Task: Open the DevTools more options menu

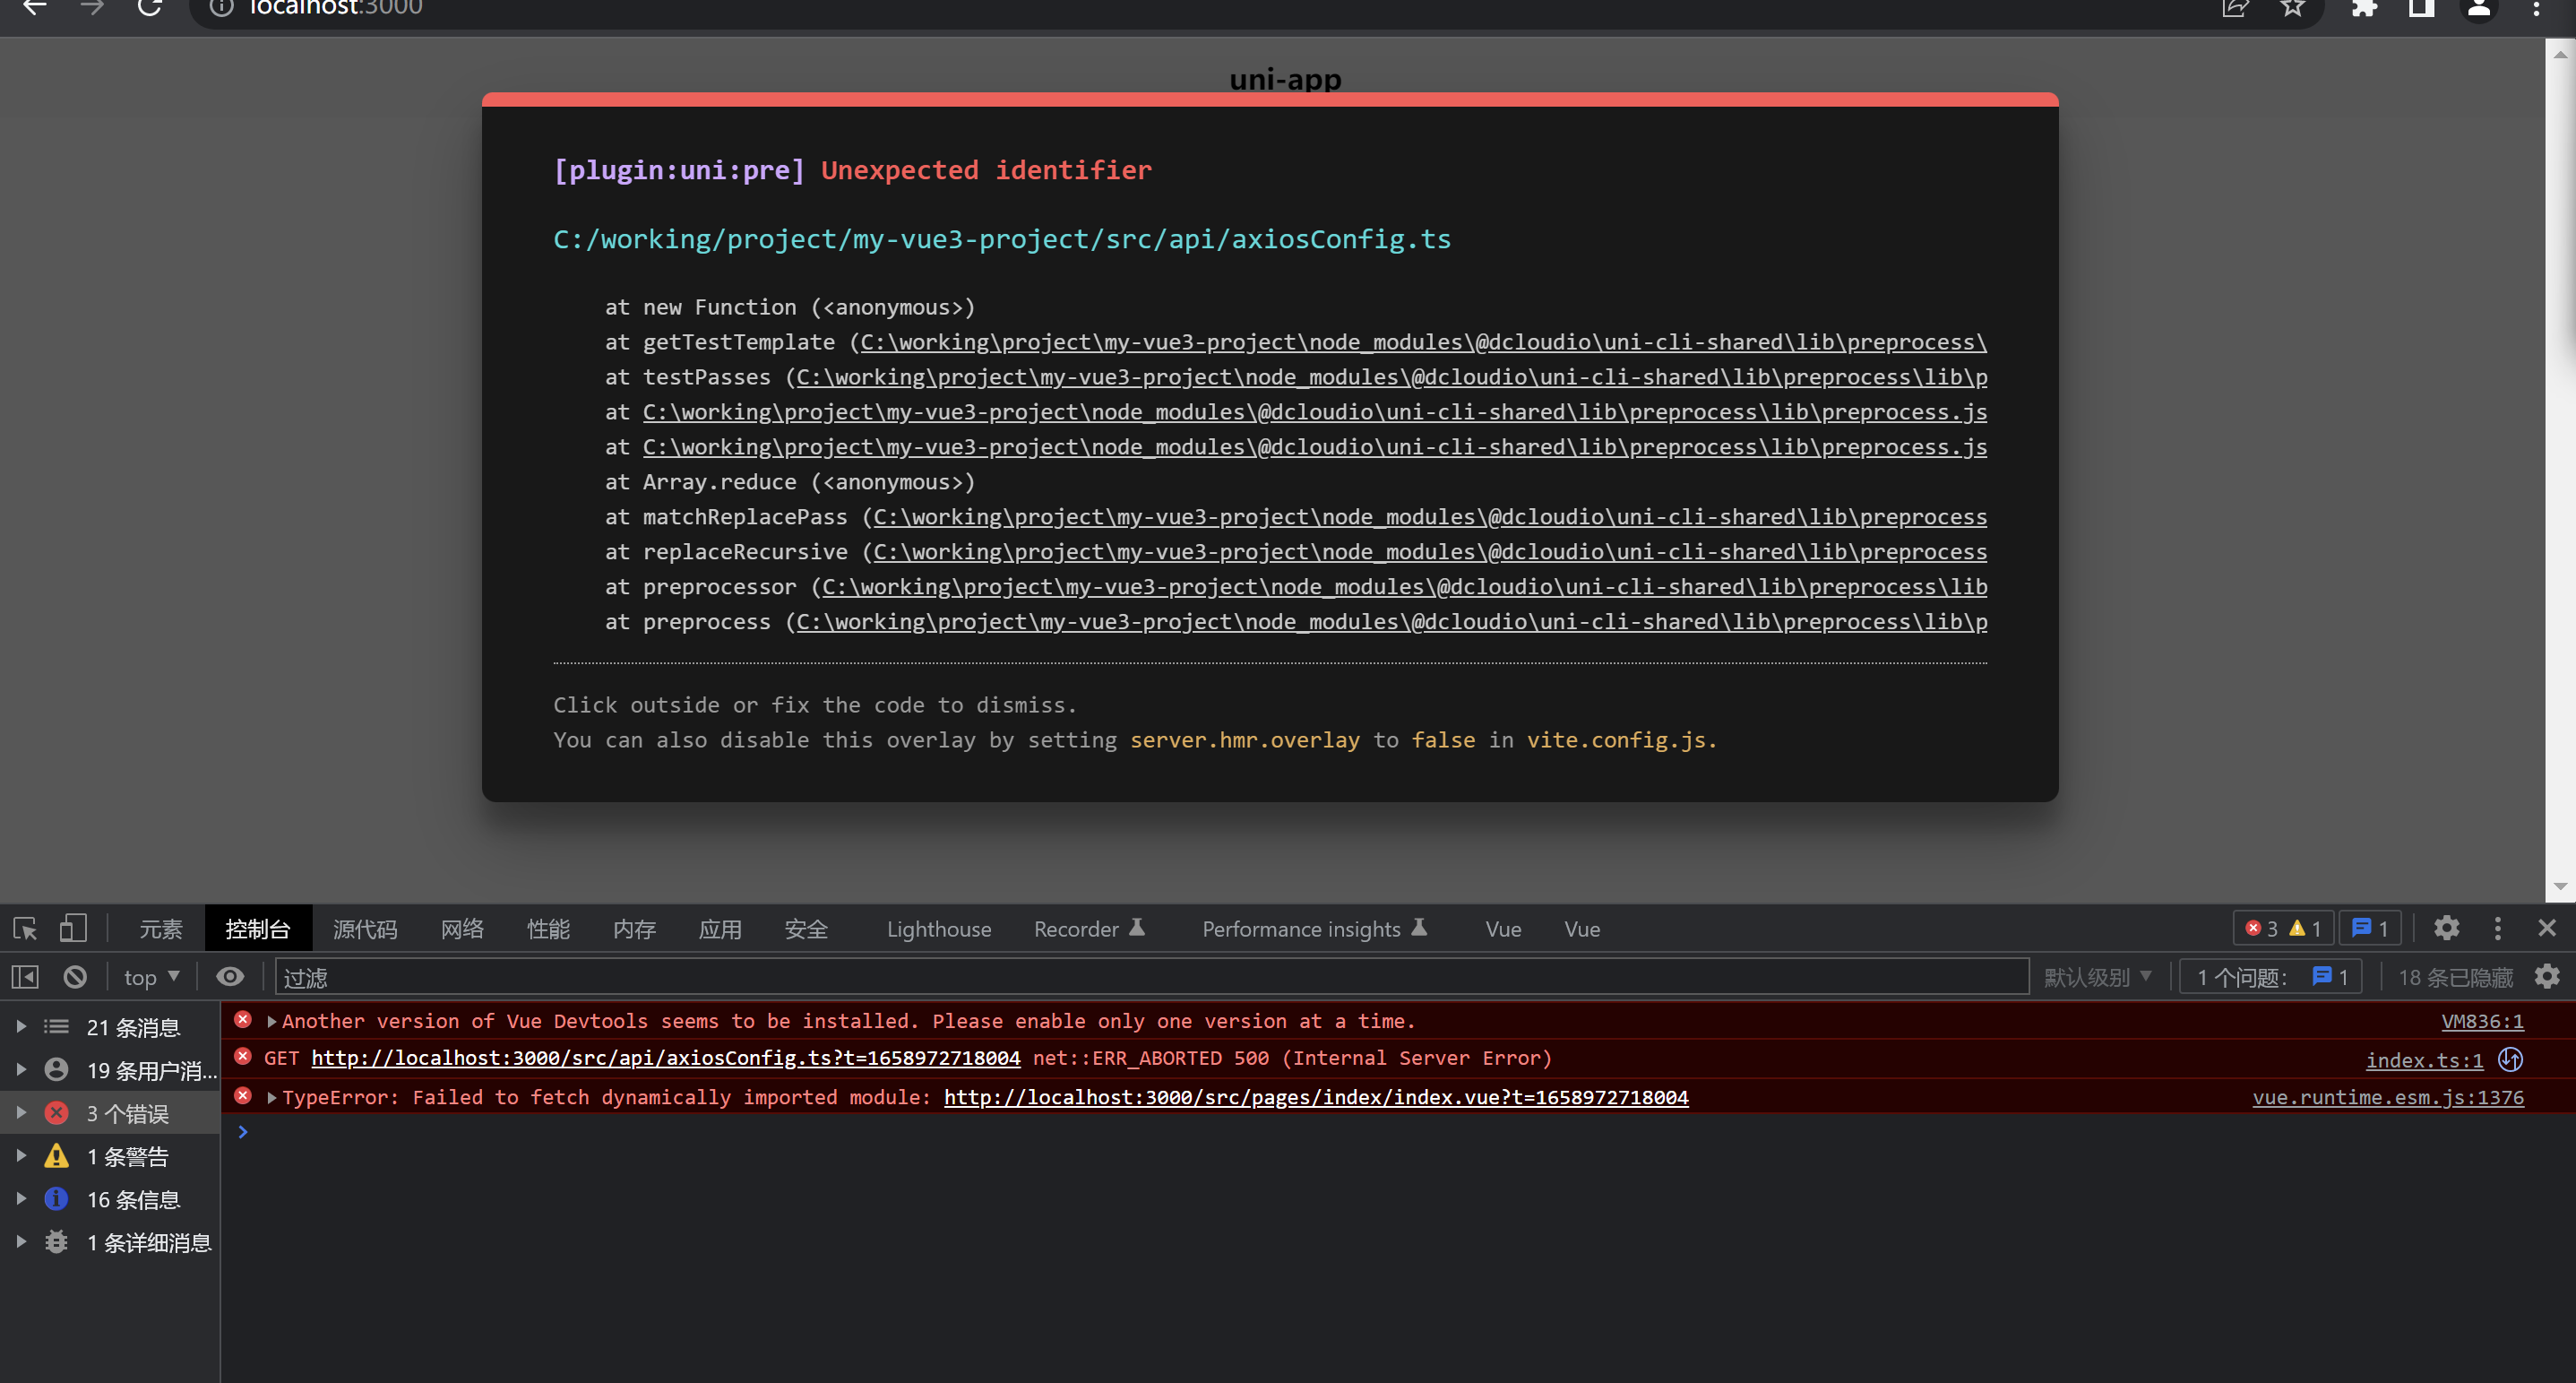Action: pos(2497,929)
